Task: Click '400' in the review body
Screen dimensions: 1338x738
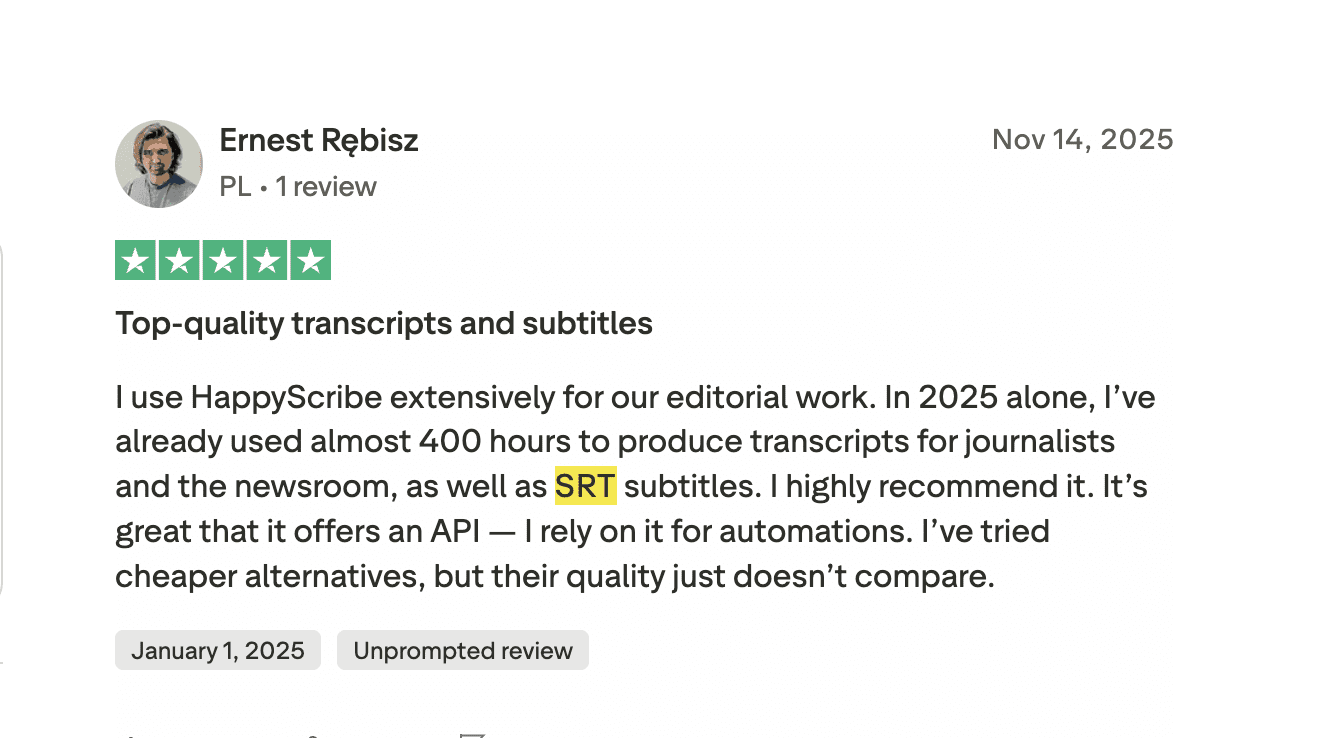Action: point(446,442)
